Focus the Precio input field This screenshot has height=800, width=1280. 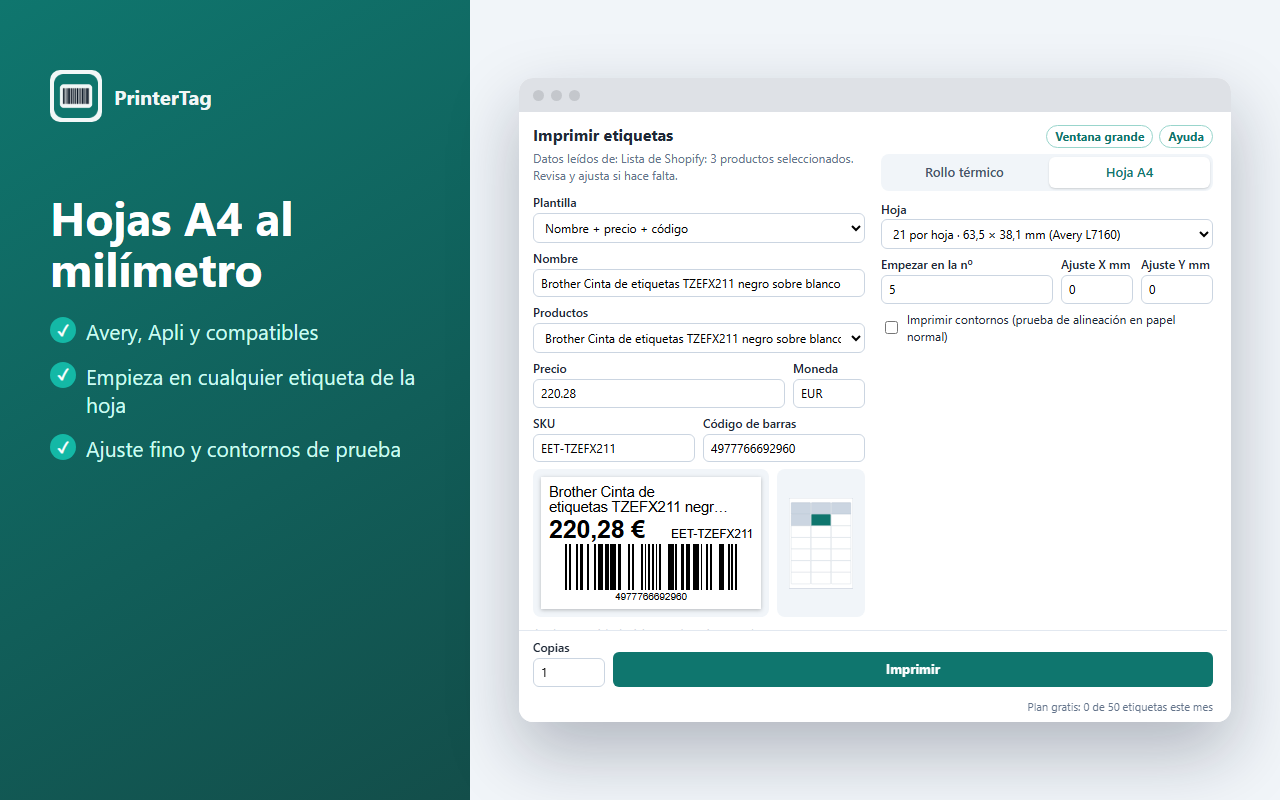pyautogui.click(x=659, y=393)
